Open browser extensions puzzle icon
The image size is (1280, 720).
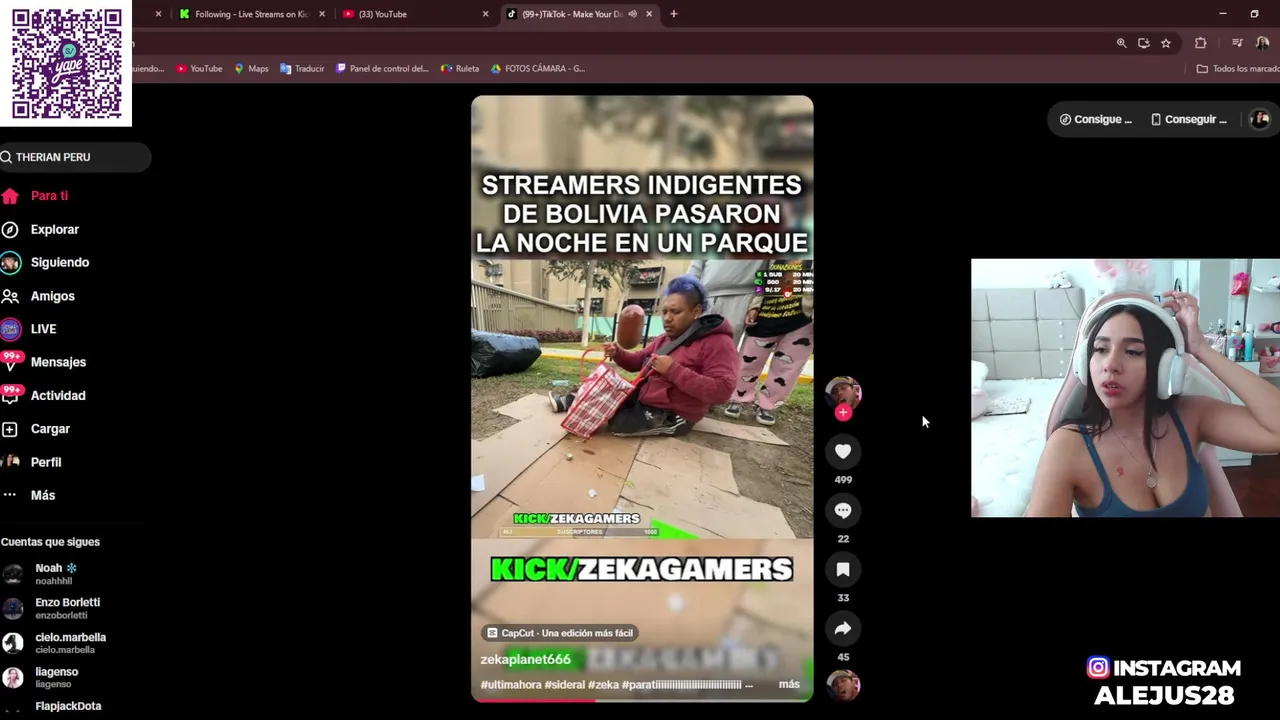point(1200,43)
